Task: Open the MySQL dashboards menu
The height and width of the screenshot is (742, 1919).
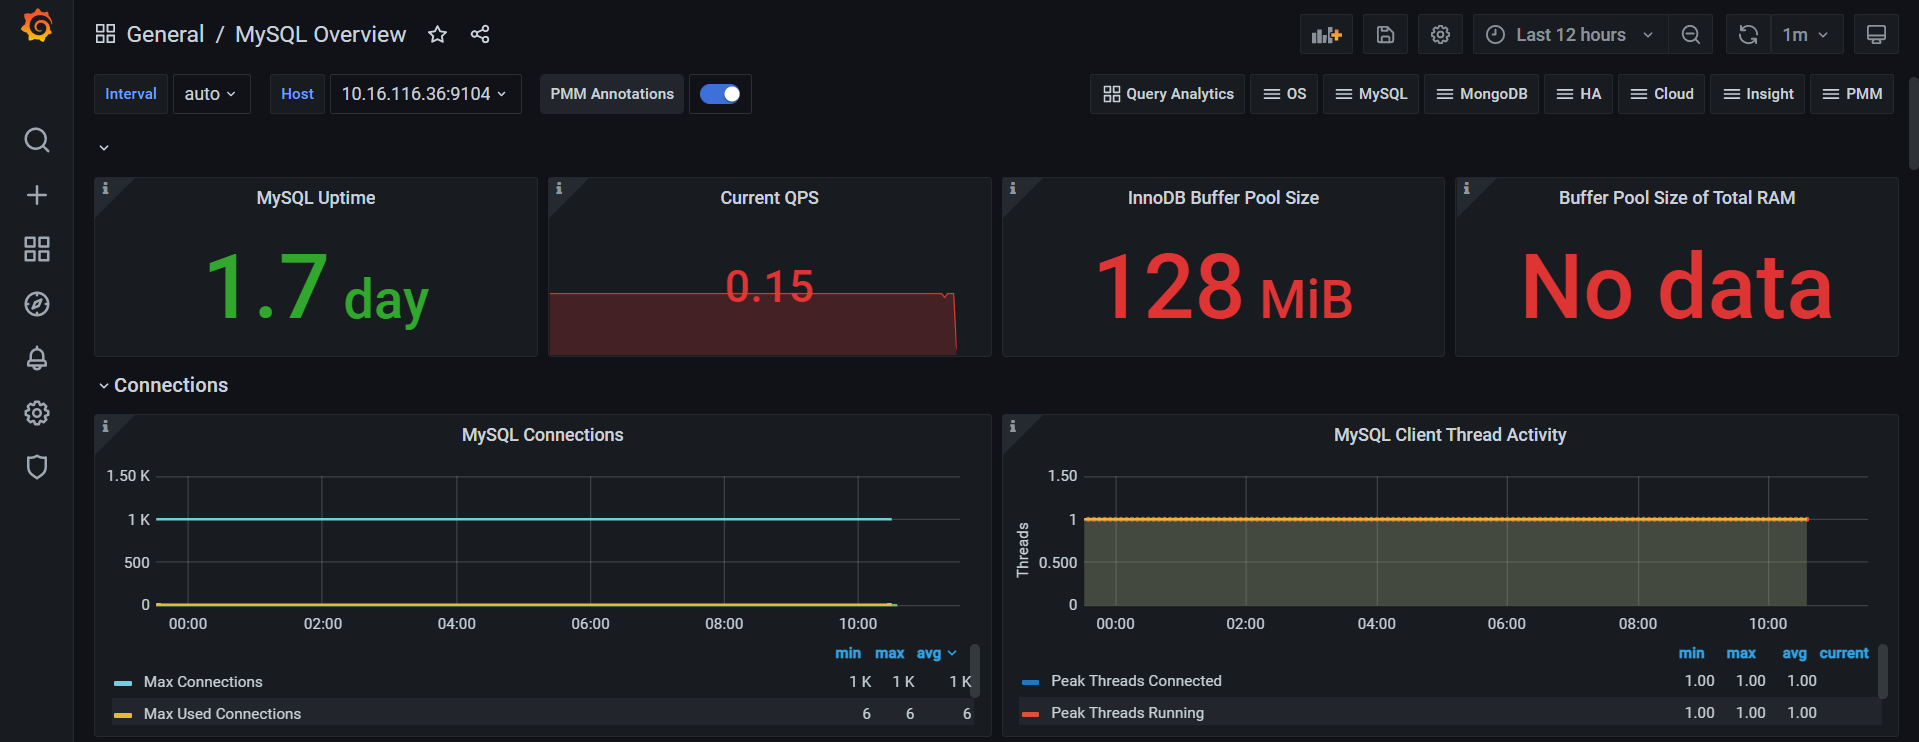Action: point(1371,94)
